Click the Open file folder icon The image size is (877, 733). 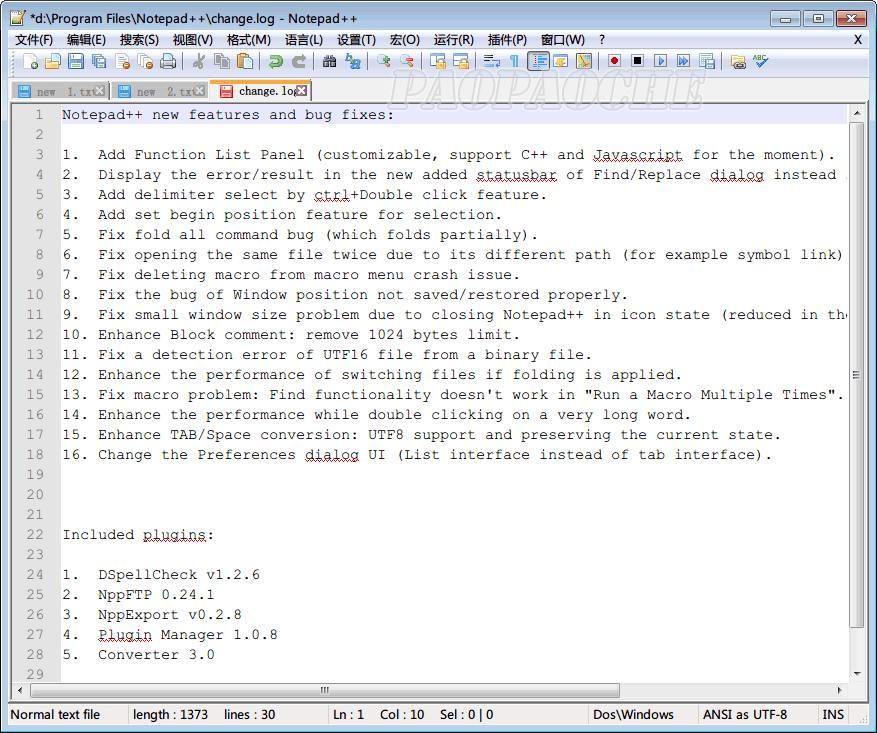(x=53, y=61)
